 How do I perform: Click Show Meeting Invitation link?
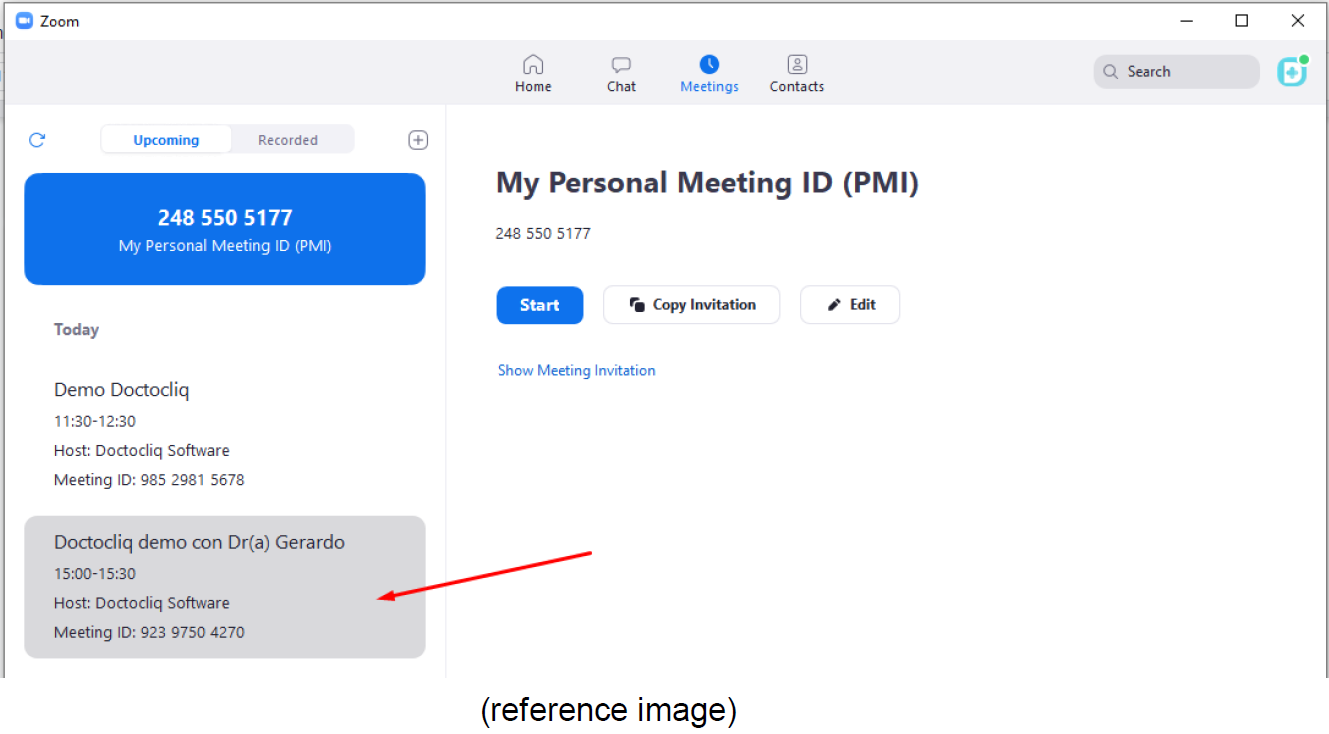tap(577, 370)
